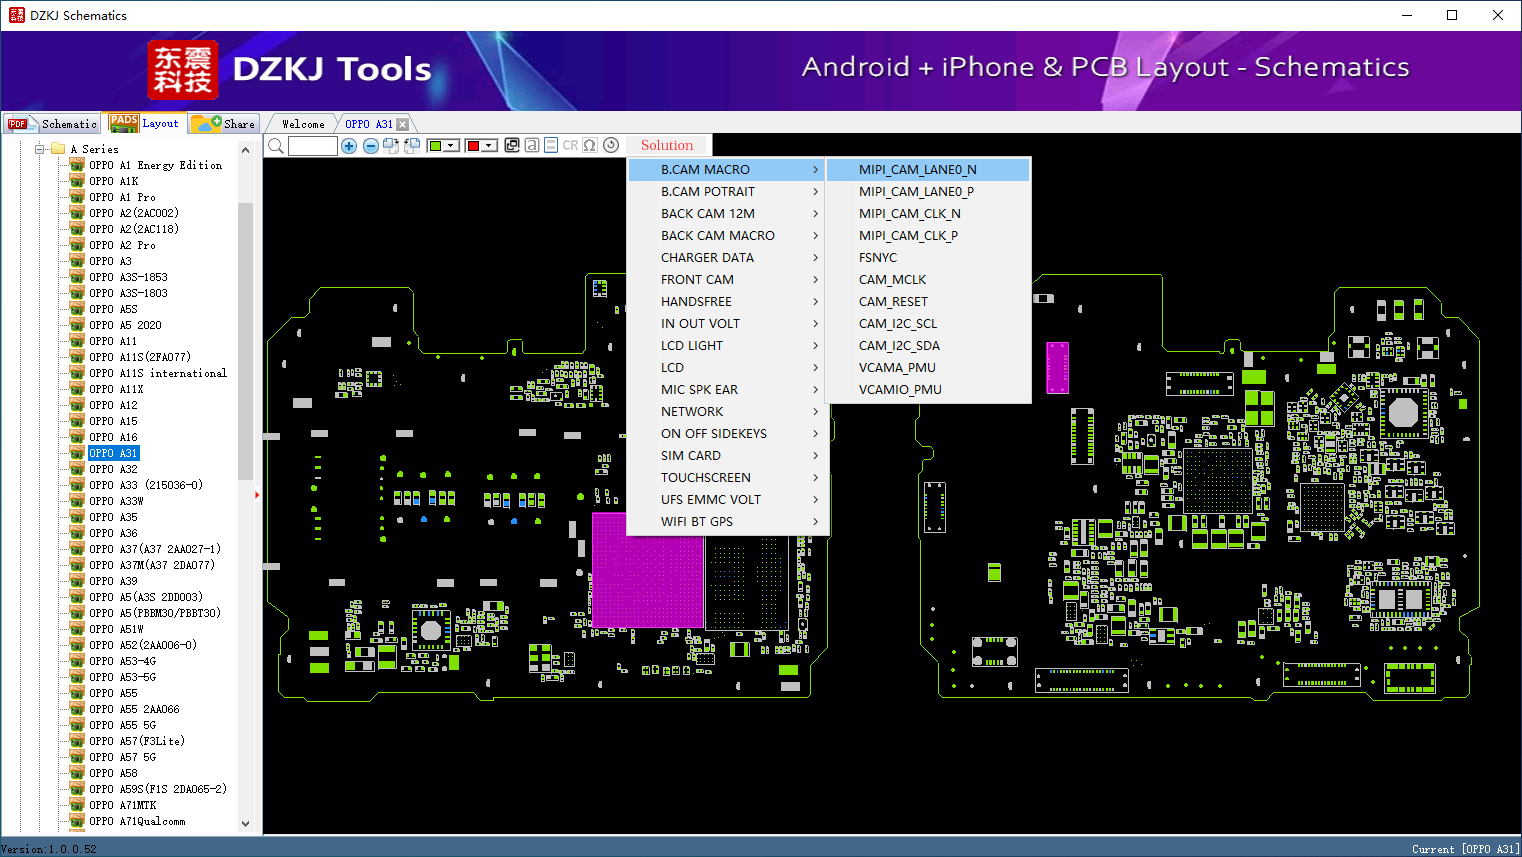The width and height of the screenshot is (1522, 857).
Task: Open the B.CAM POTRAIT menu entry
Action: tap(726, 192)
